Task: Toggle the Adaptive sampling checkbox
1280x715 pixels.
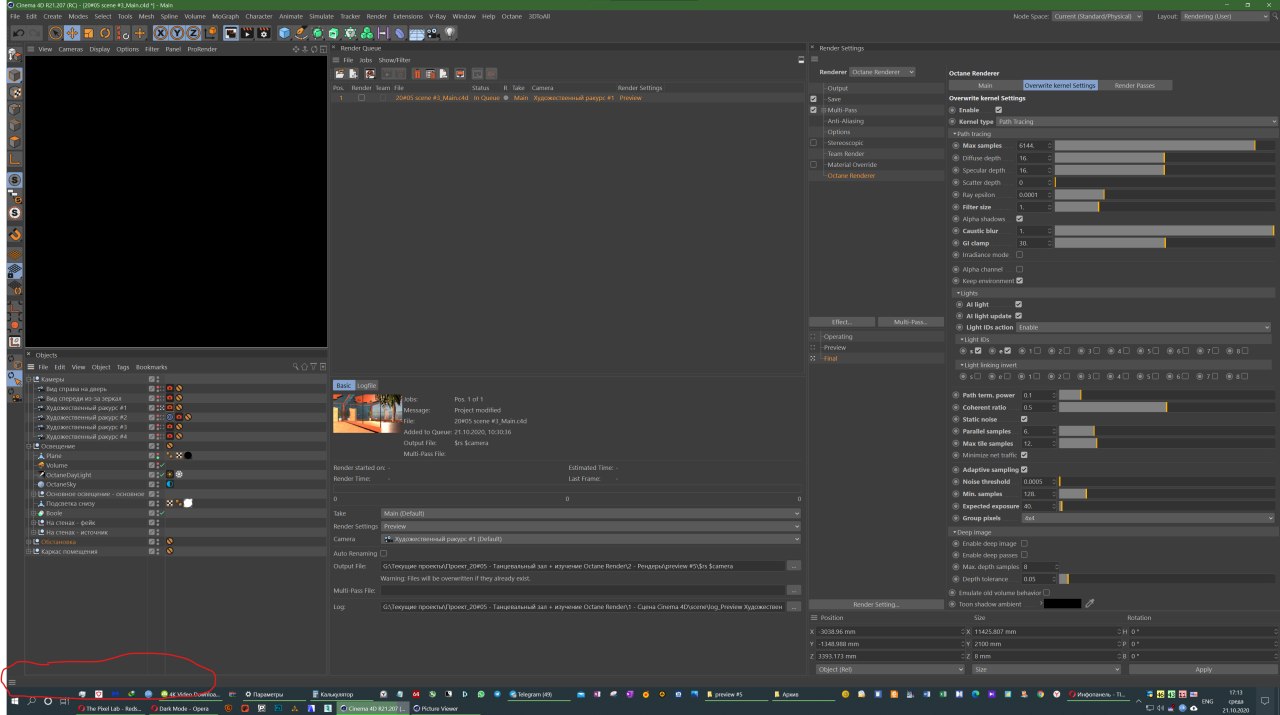Action: [x=1024, y=469]
